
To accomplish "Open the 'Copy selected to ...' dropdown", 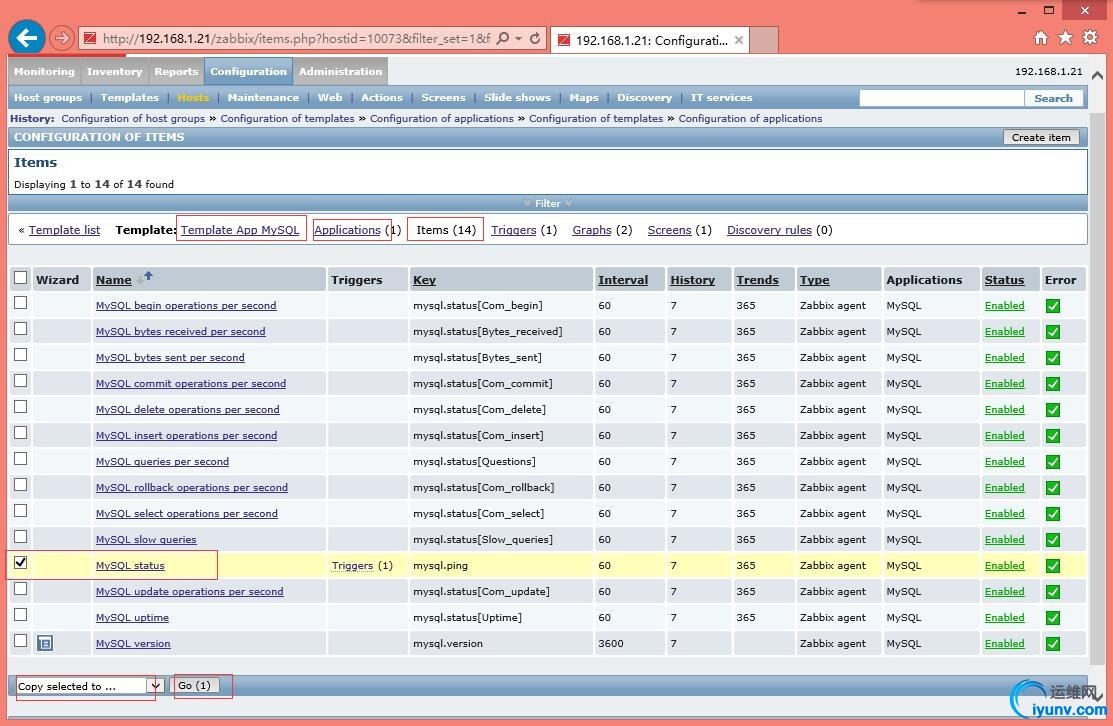I will click(x=154, y=686).
